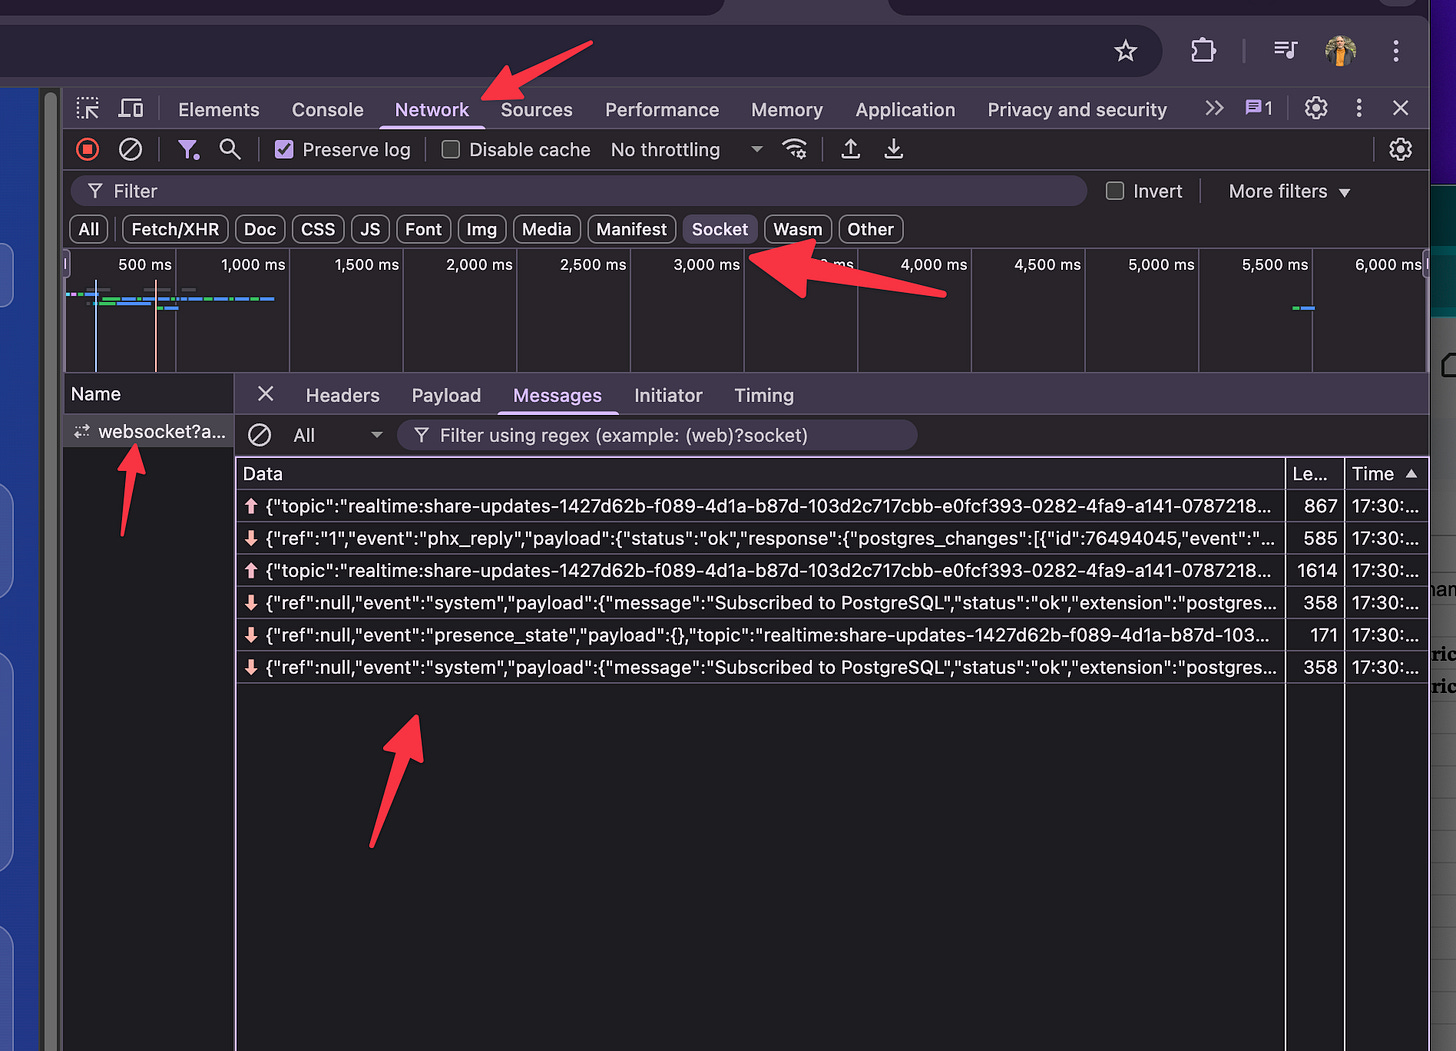This screenshot has height=1051, width=1456.
Task: Toggle device toolbar icon
Action: 131,108
